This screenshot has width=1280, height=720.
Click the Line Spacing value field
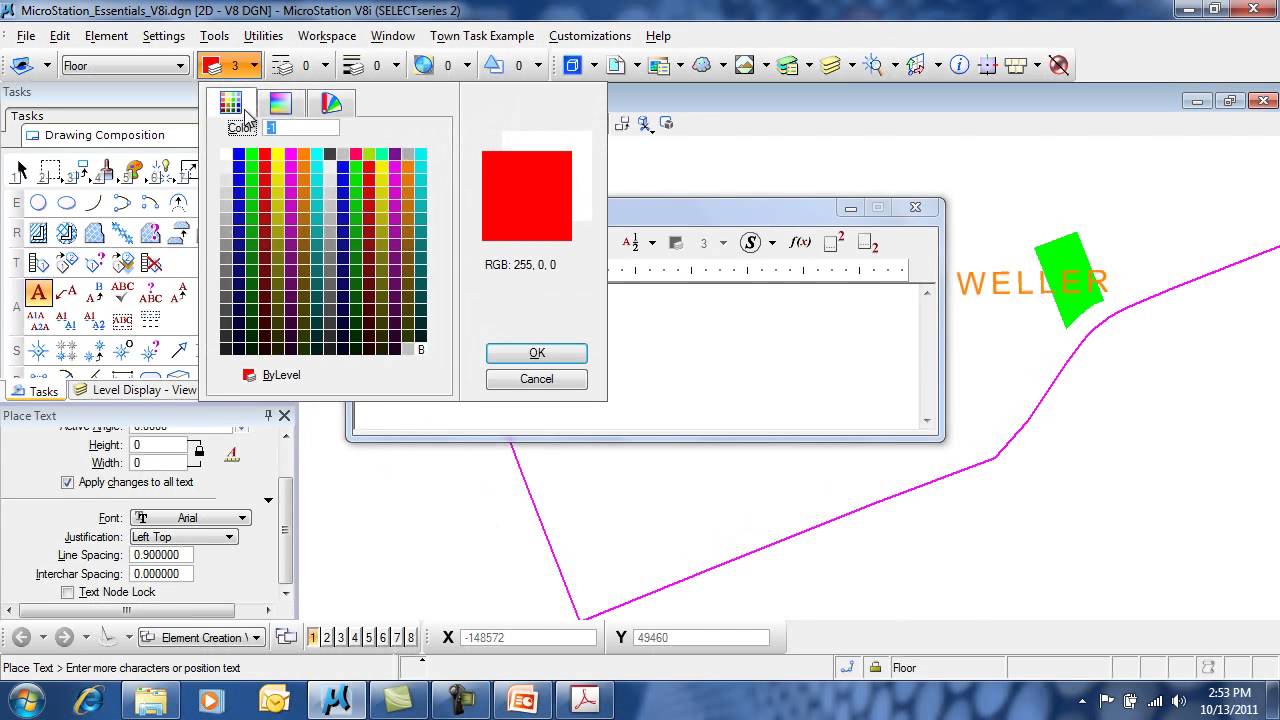click(160, 555)
